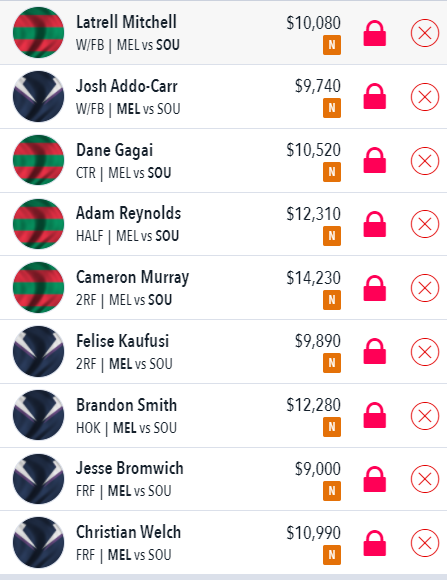This screenshot has height=580, width=447.
Task: Toggle the lock for Dane Gagai
Action: pos(374,160)
